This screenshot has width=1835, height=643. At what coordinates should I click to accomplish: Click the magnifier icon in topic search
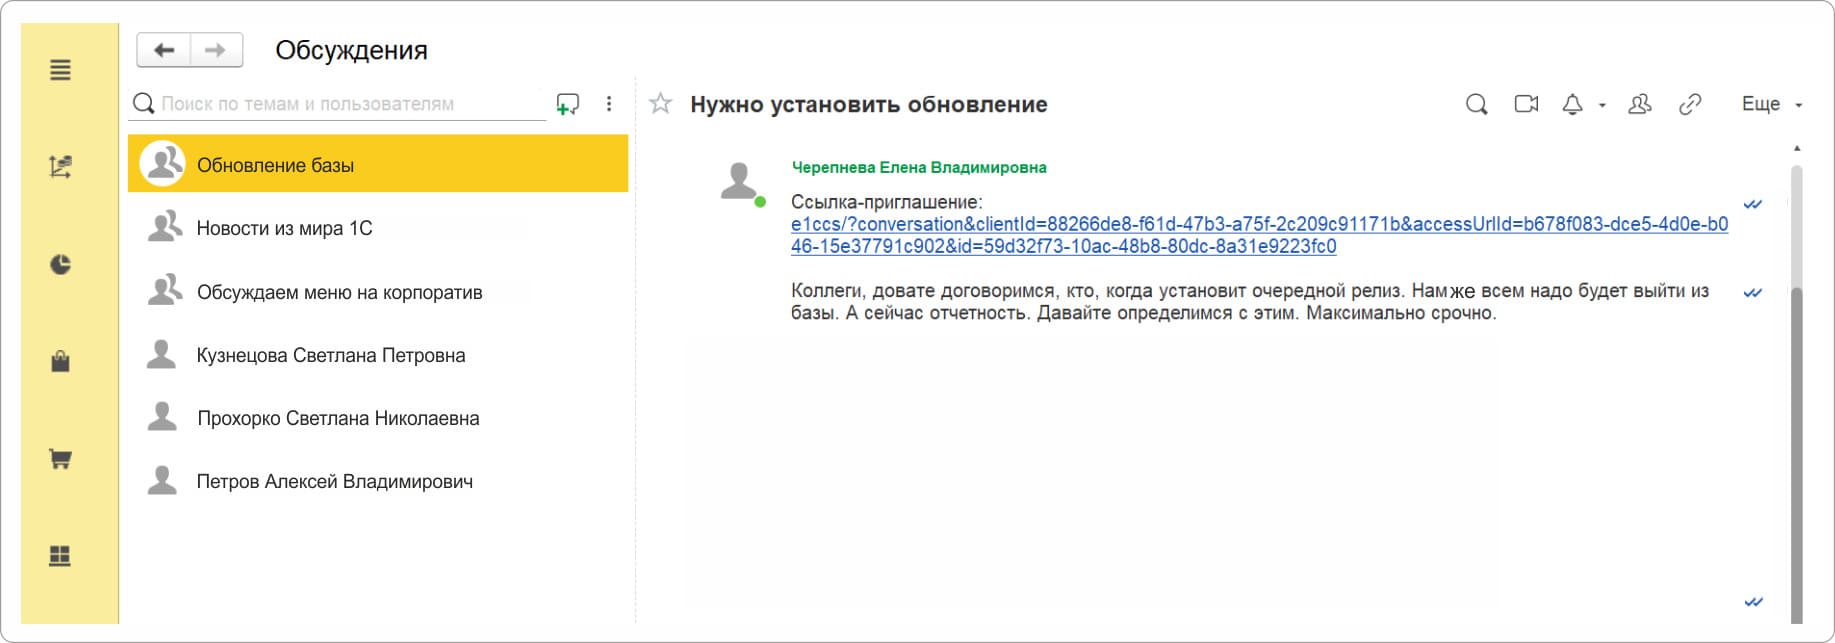click(144, 103)
